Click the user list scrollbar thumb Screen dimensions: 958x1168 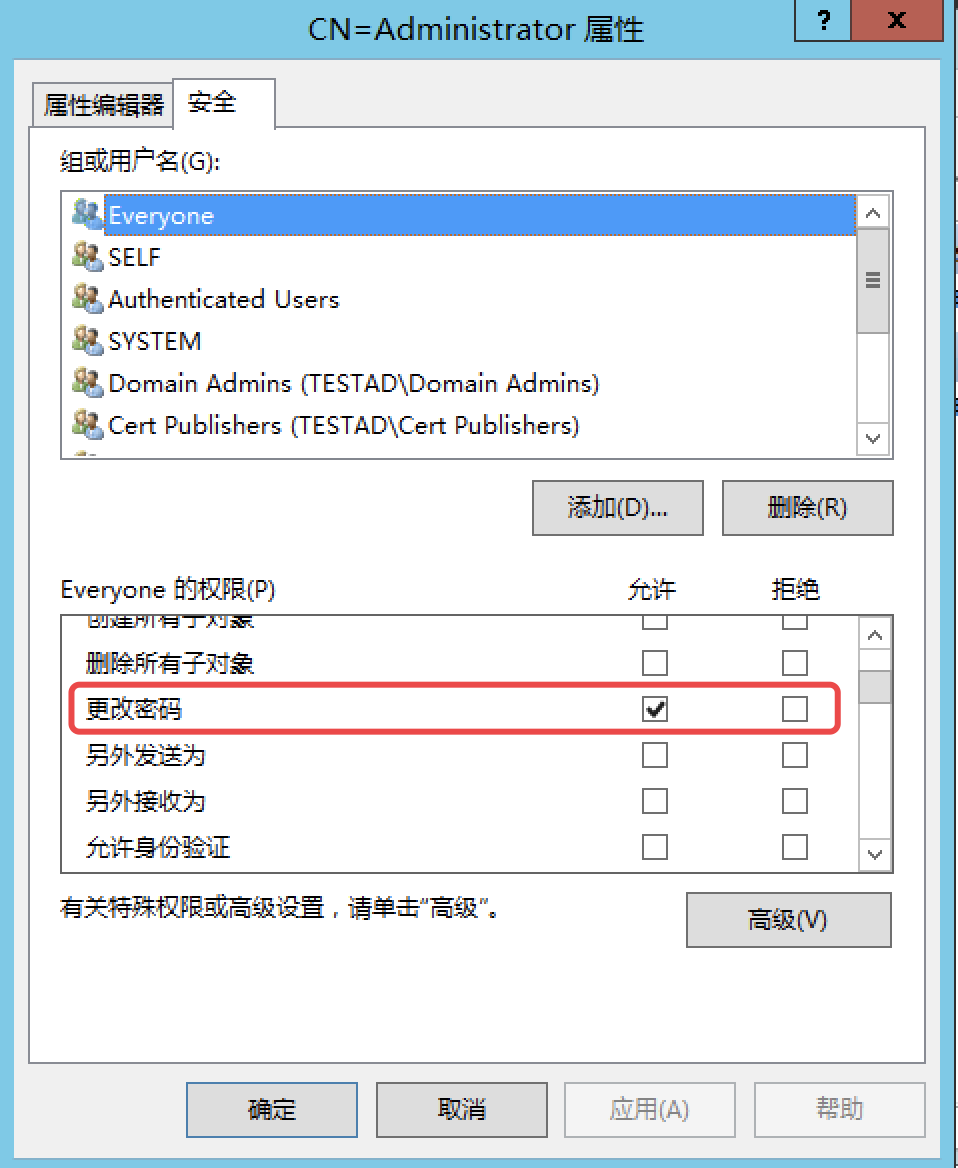click(x=873, y=281)
